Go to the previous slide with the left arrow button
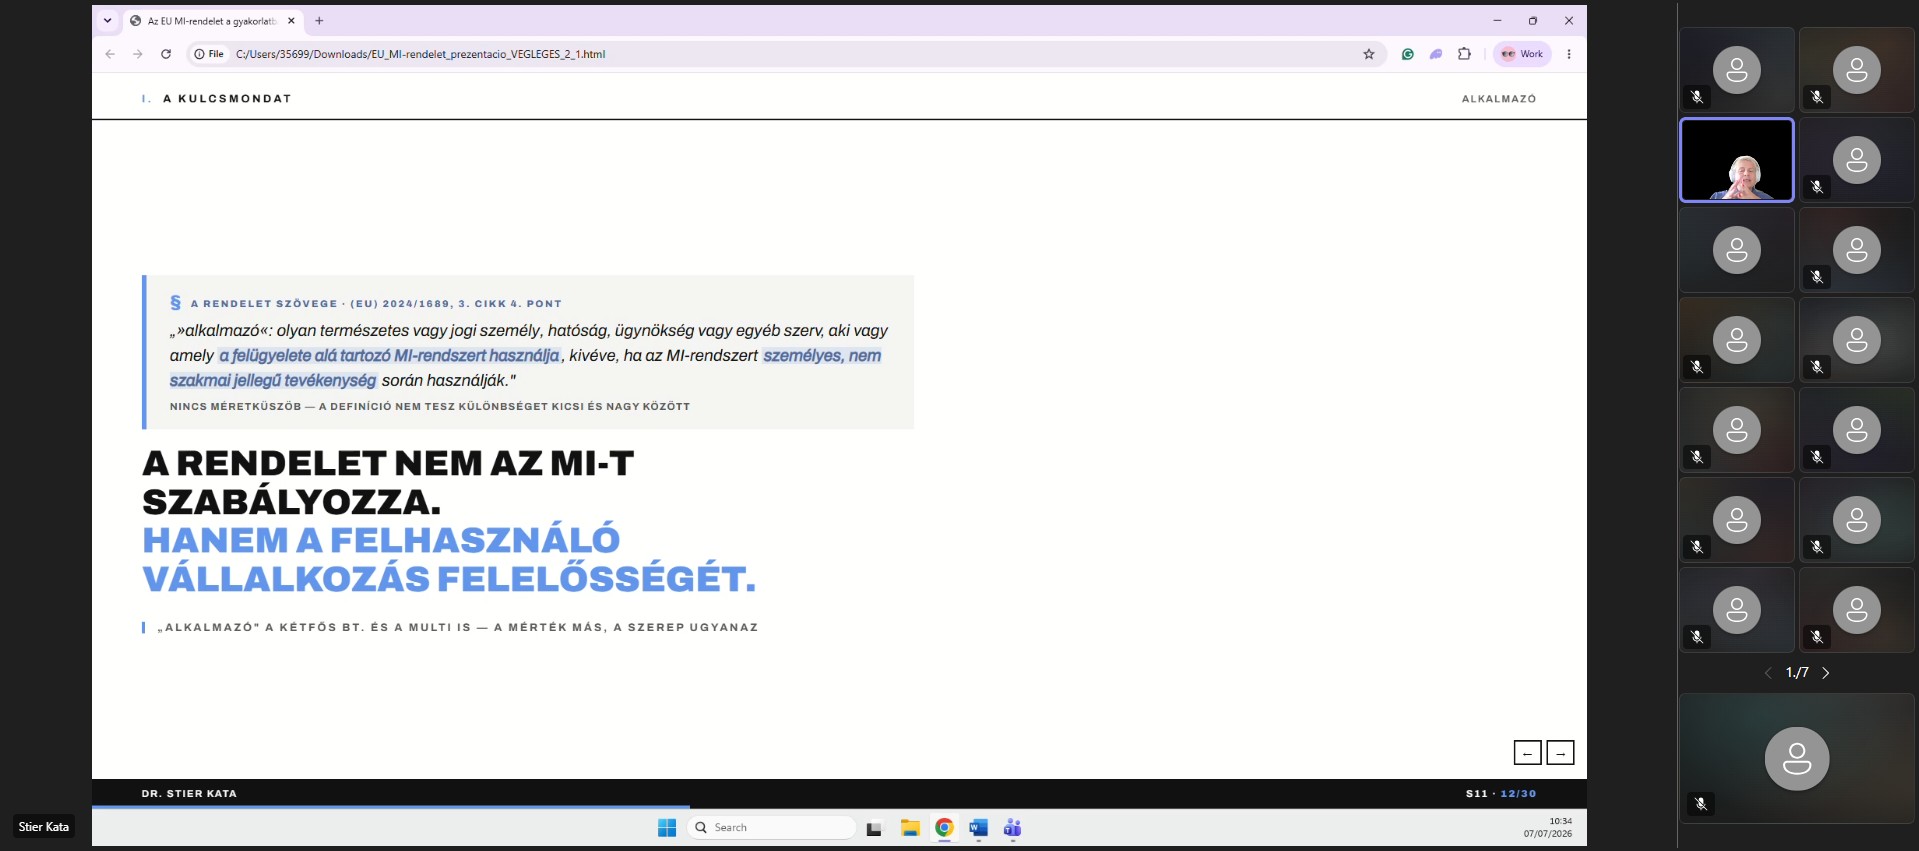1919x851 pixels. pos(1527,752)
